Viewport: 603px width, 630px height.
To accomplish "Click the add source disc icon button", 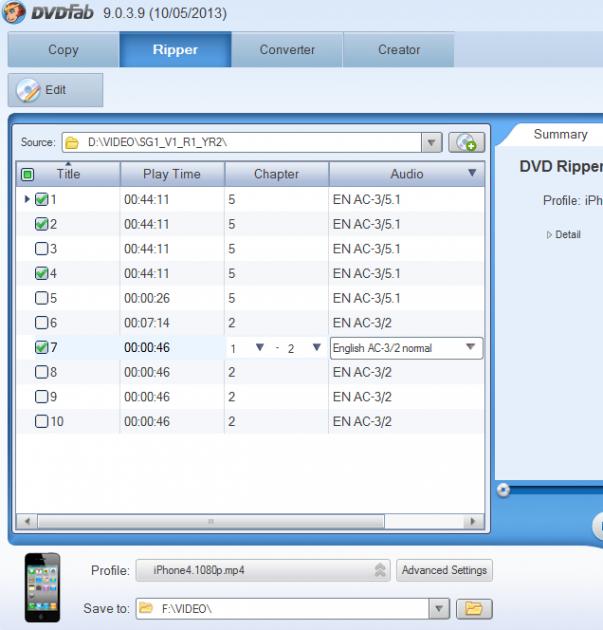I will click(x=466, y=142).
